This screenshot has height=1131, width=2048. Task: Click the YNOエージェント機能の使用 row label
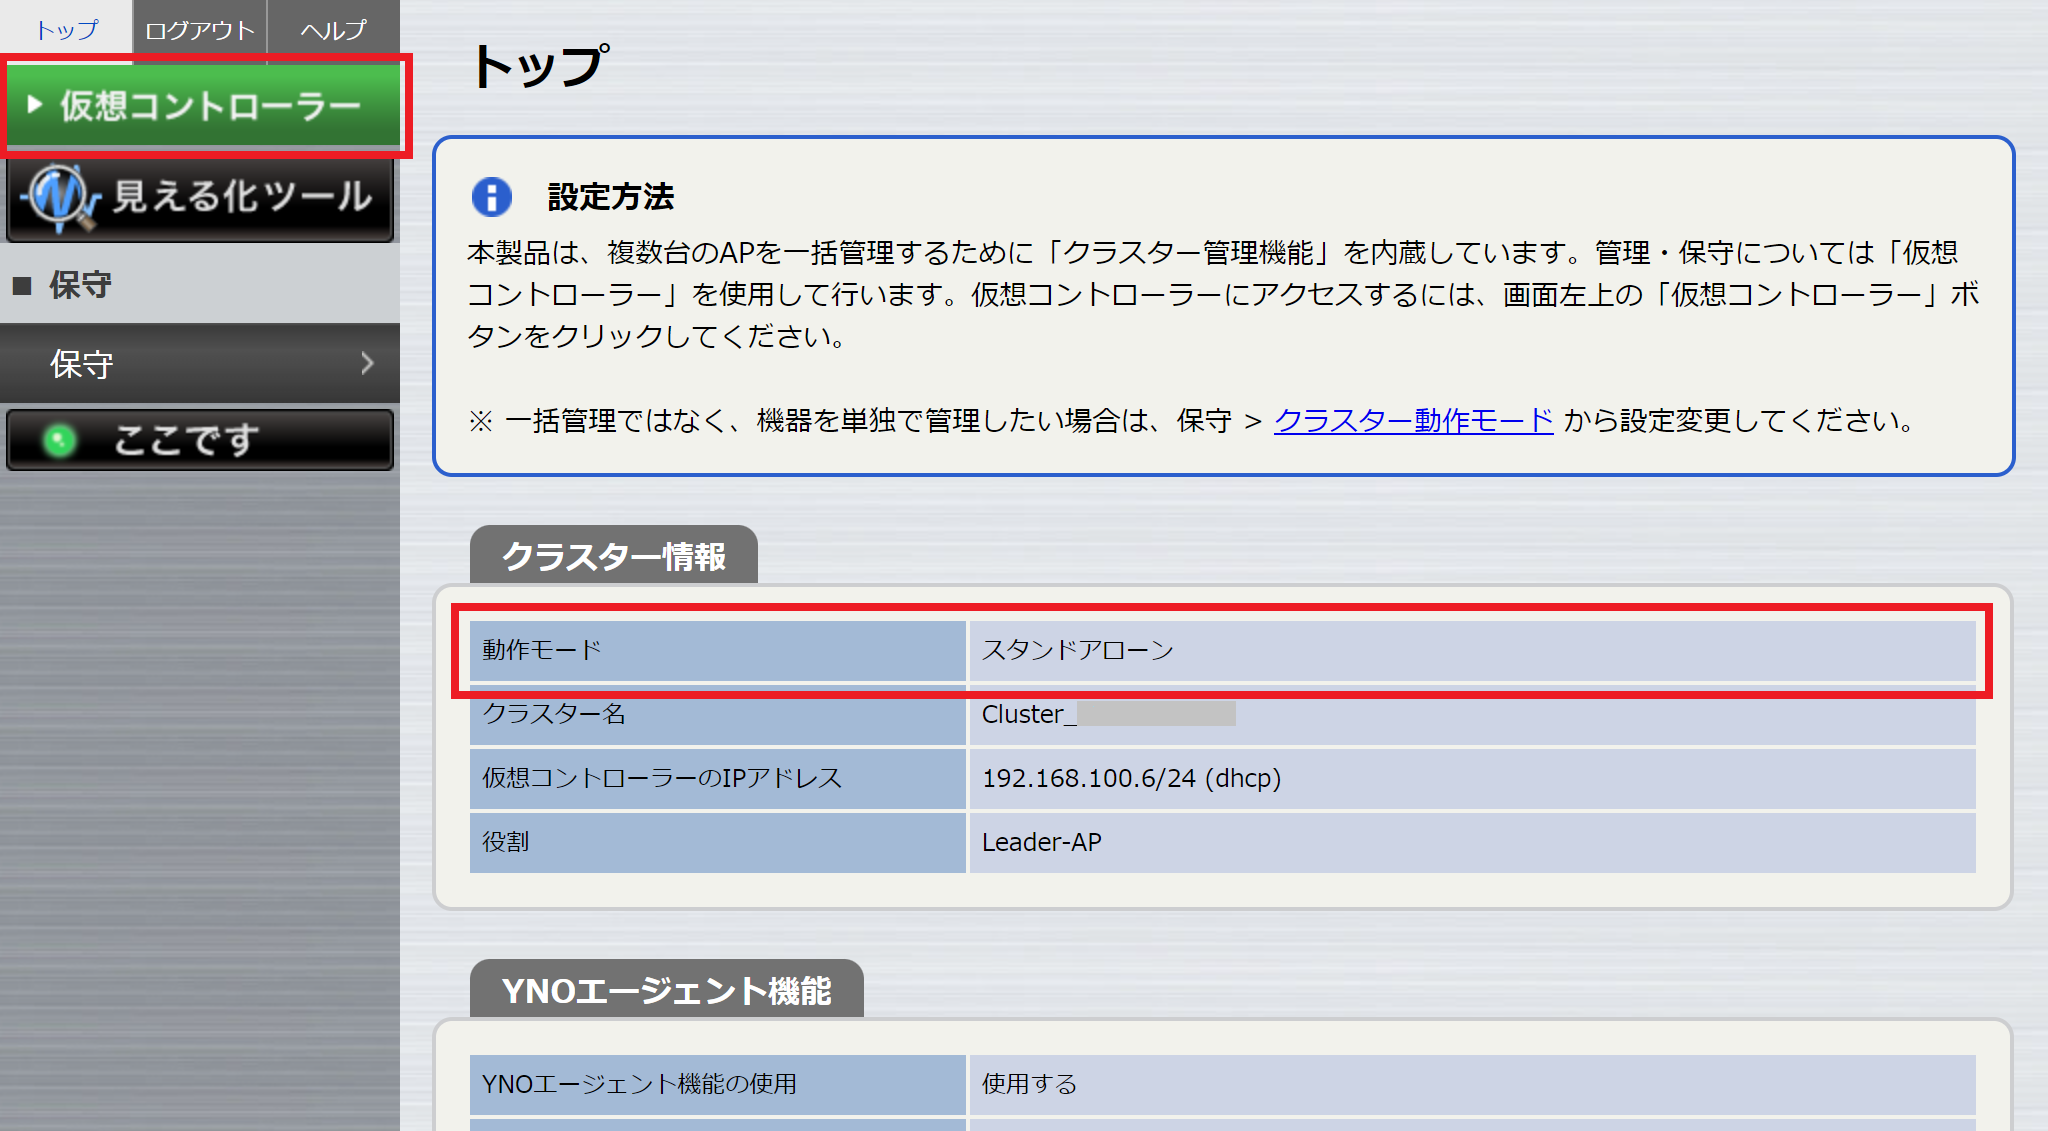pyautogui.click(x=639, y=1084)
